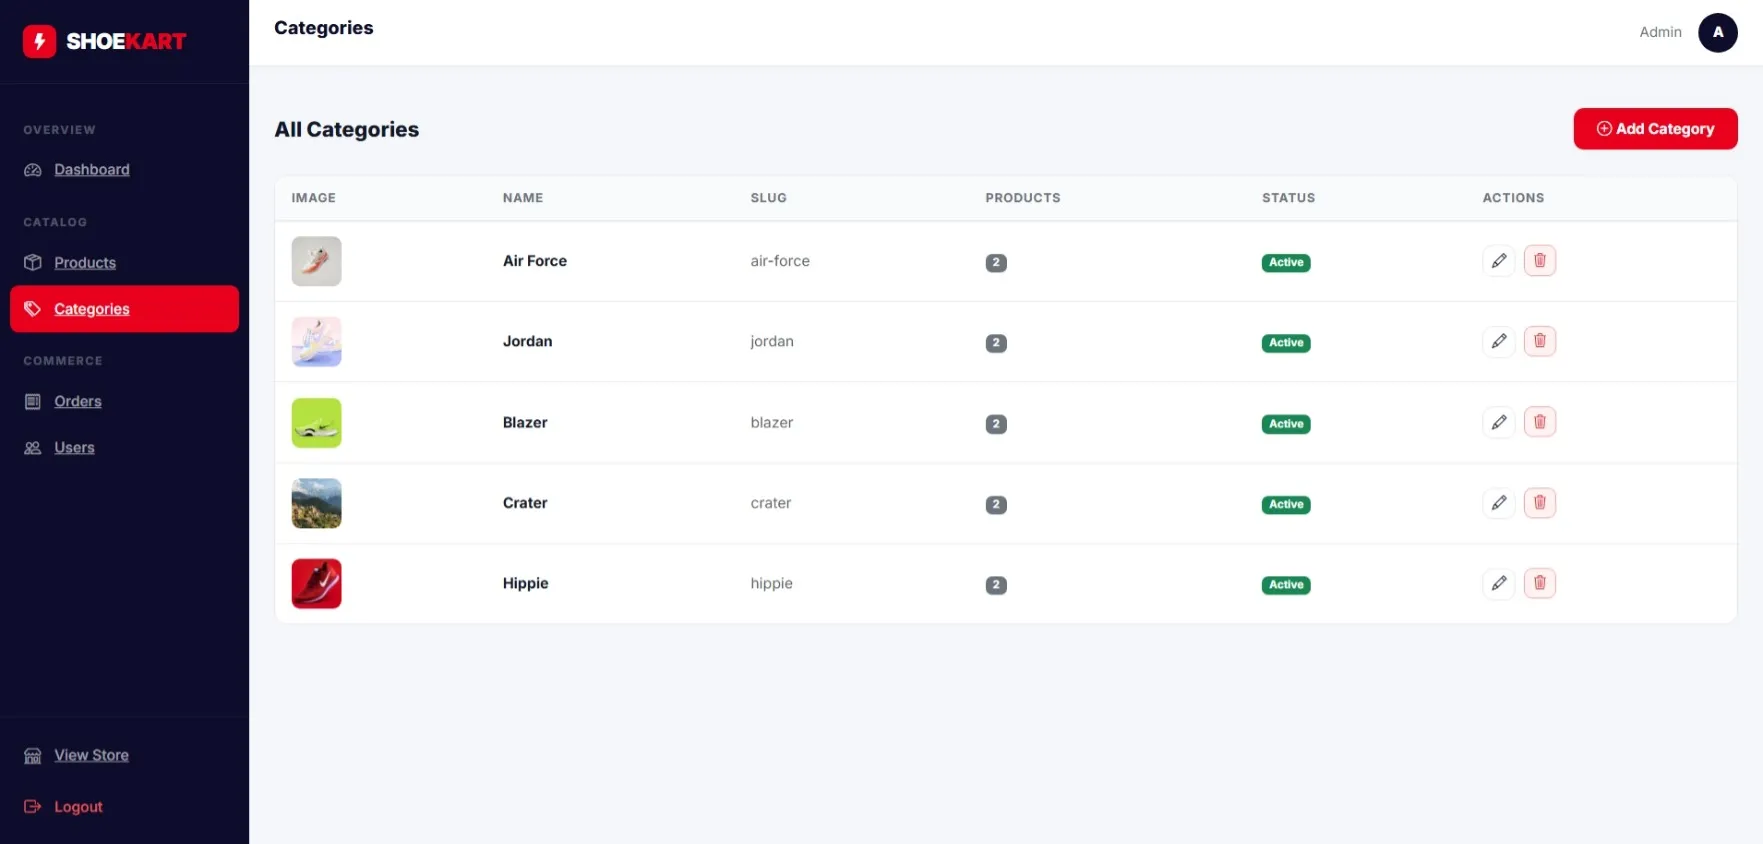Click the product count badge for Jordan
Viewport: 1763px width, 844px height.
[996, 343]
